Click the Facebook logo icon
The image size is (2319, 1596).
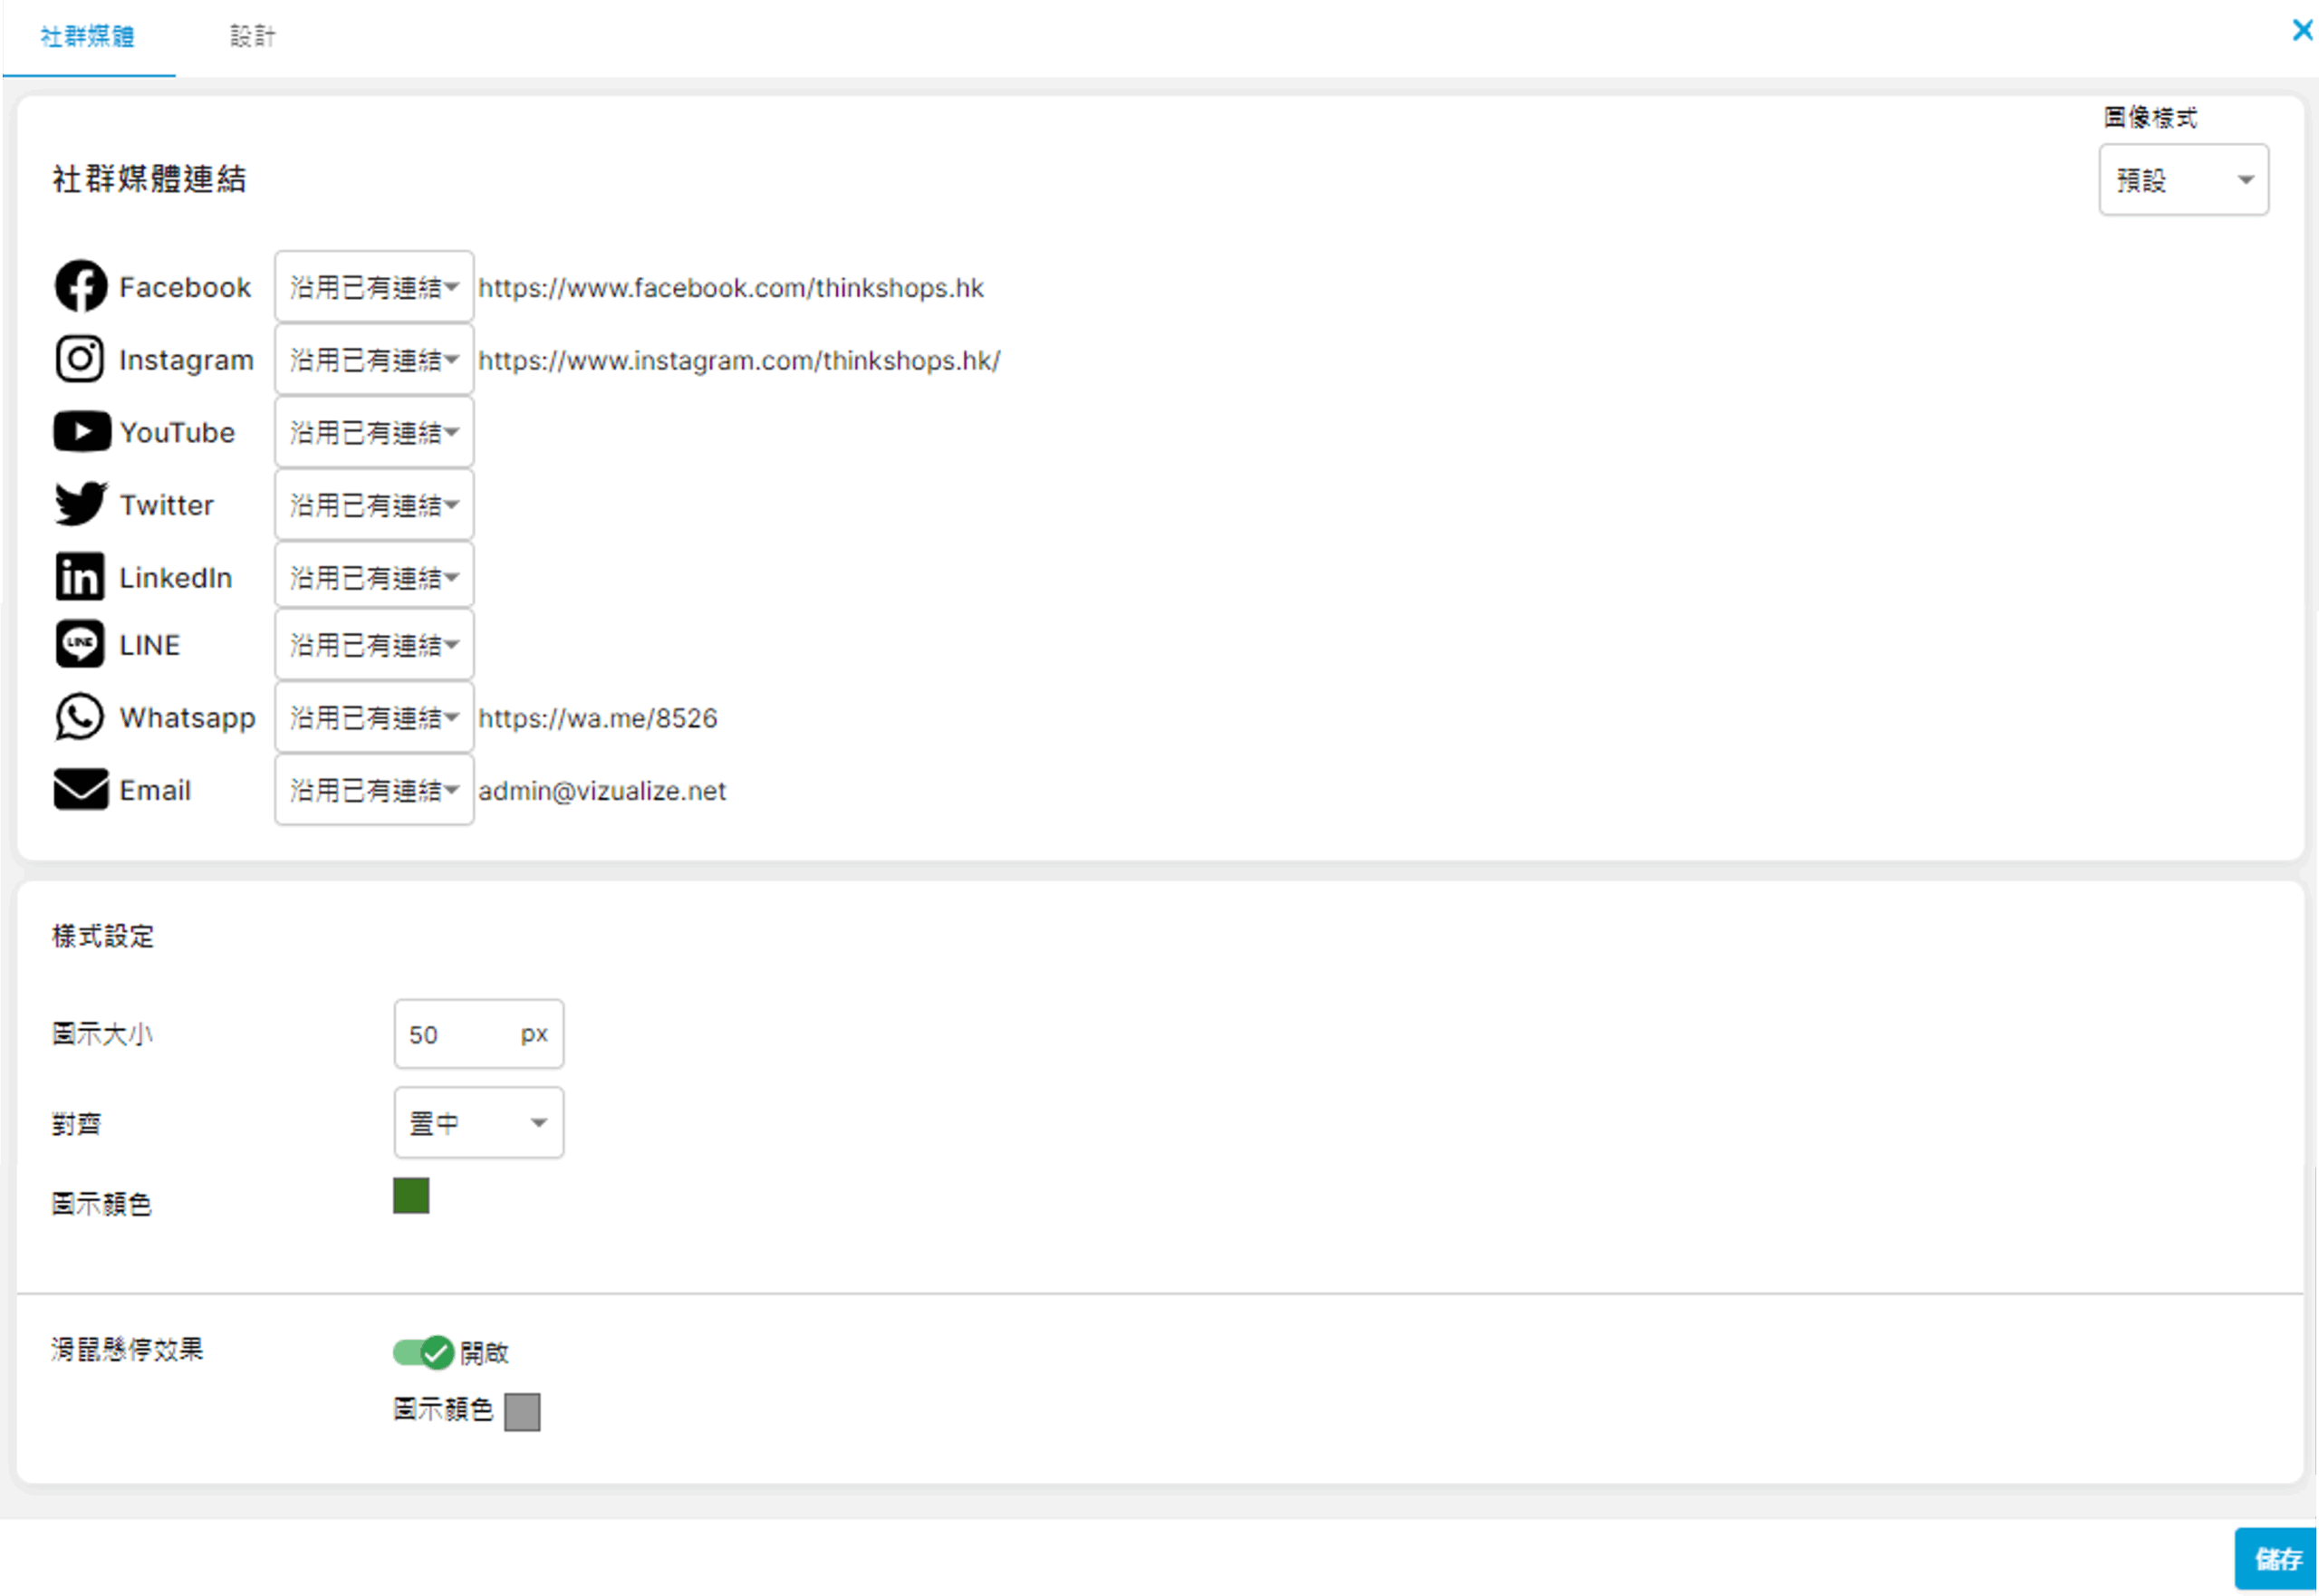80,287
